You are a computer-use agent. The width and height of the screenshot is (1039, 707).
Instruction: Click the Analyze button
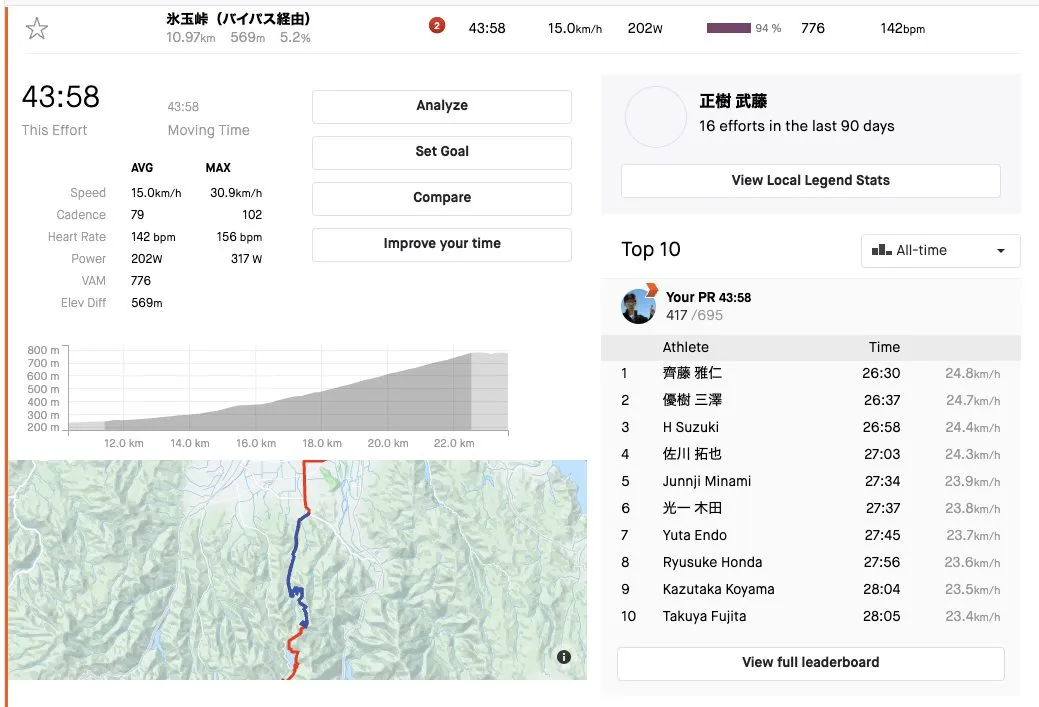point(441,106)
